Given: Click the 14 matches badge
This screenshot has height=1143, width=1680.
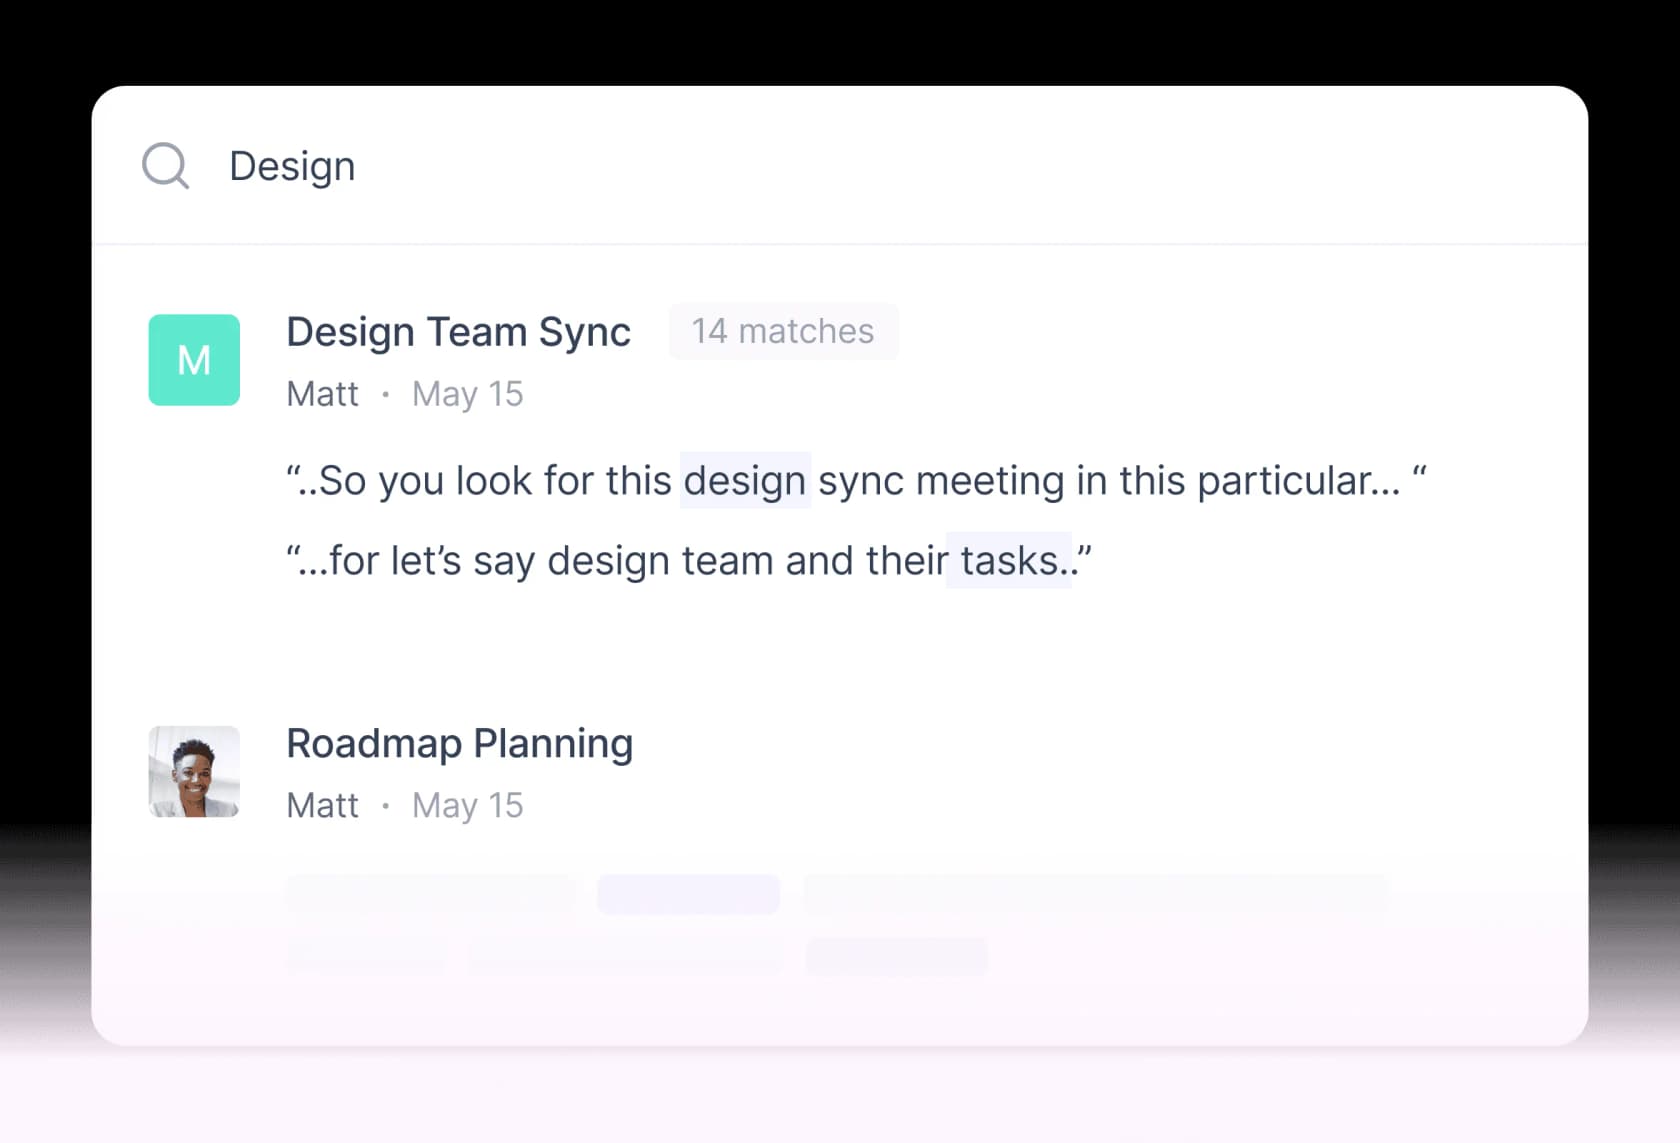Looking at the screenshot, I should coord(783,331).
